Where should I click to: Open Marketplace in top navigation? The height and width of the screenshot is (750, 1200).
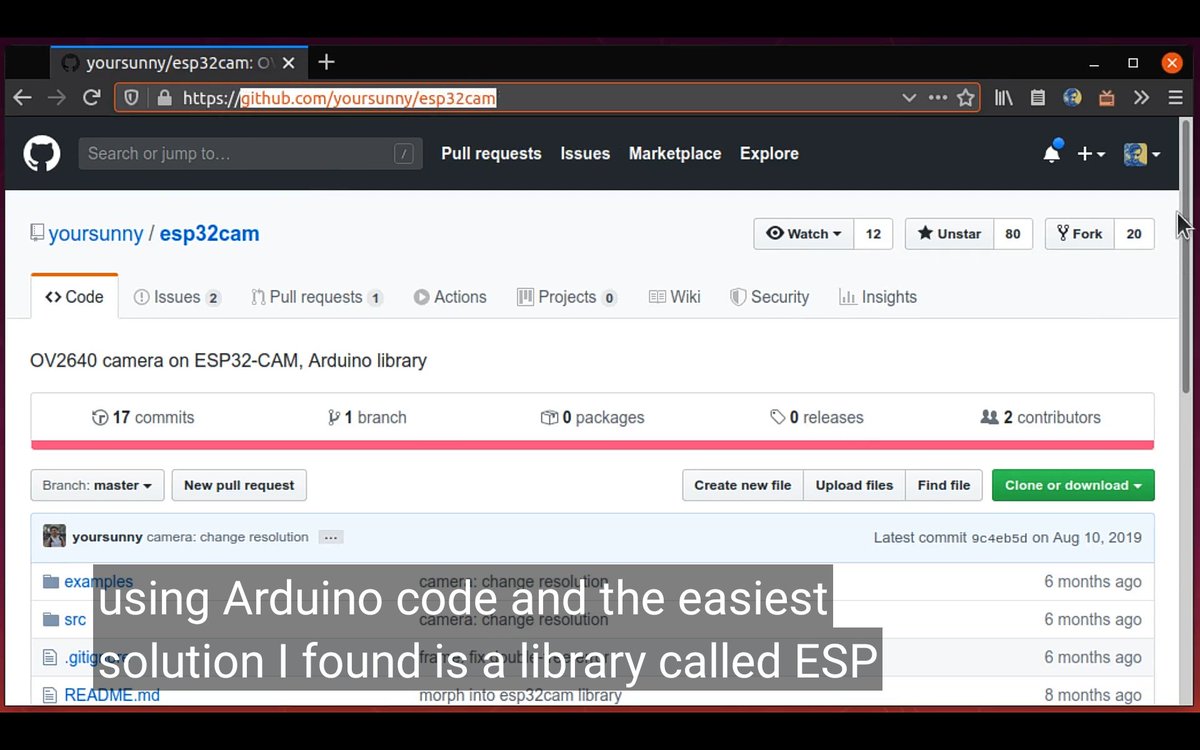[x=675, y=154]
